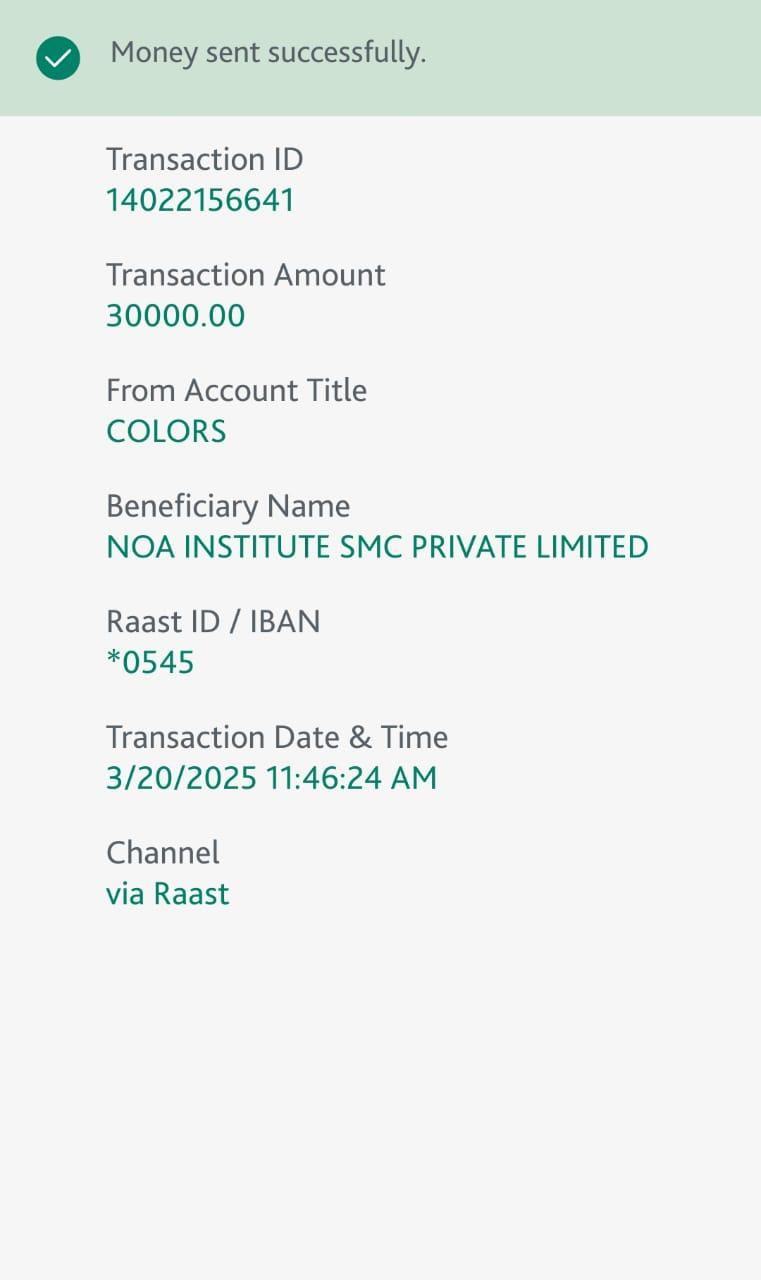761x1280 pixels.
Task: Tap the word "IBAN" in the label
Action: [284, 621]
